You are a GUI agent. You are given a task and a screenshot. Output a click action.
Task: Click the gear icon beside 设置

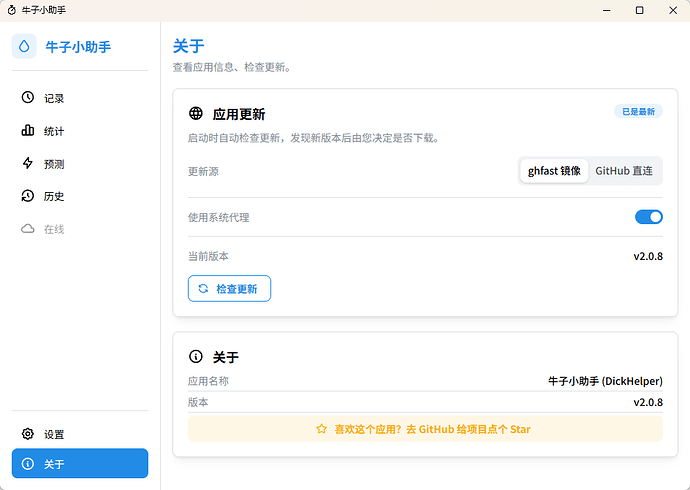point(28,434)
